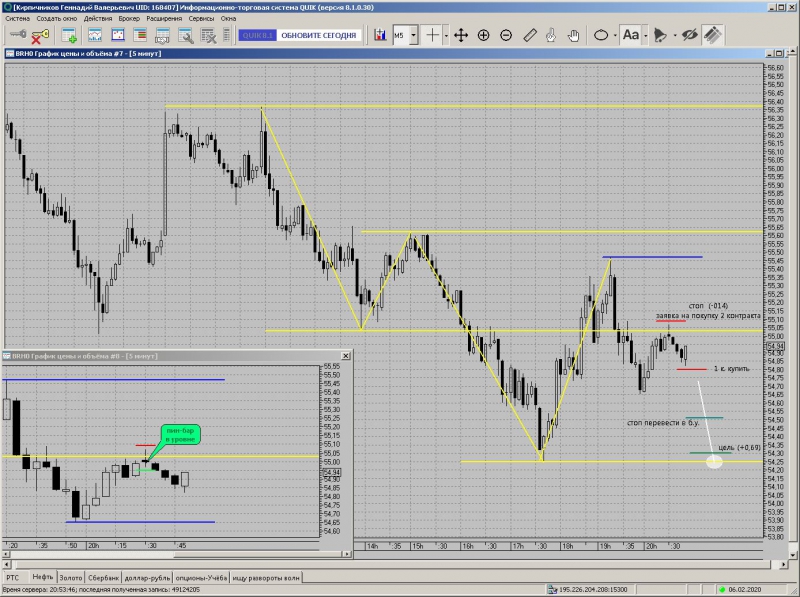Close the small chart #8 window
Viewport: 800px width, 597px height.
click(x=345, y=356)
